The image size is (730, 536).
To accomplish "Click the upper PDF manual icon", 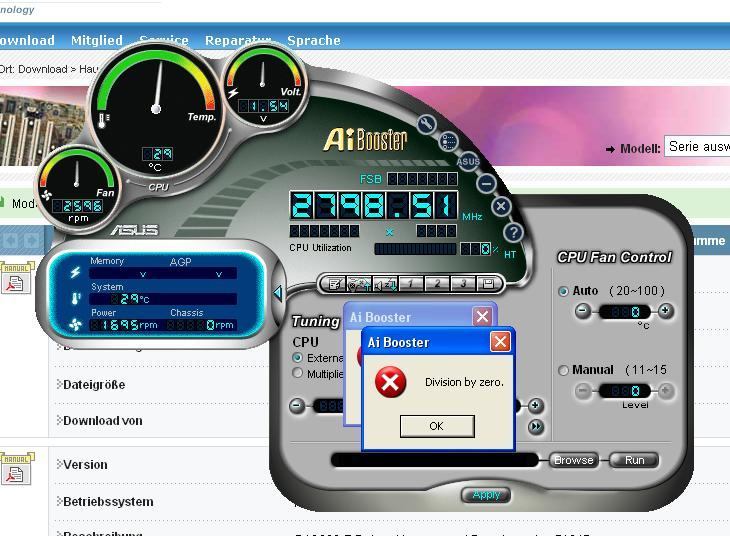I will tap(15, 278).
